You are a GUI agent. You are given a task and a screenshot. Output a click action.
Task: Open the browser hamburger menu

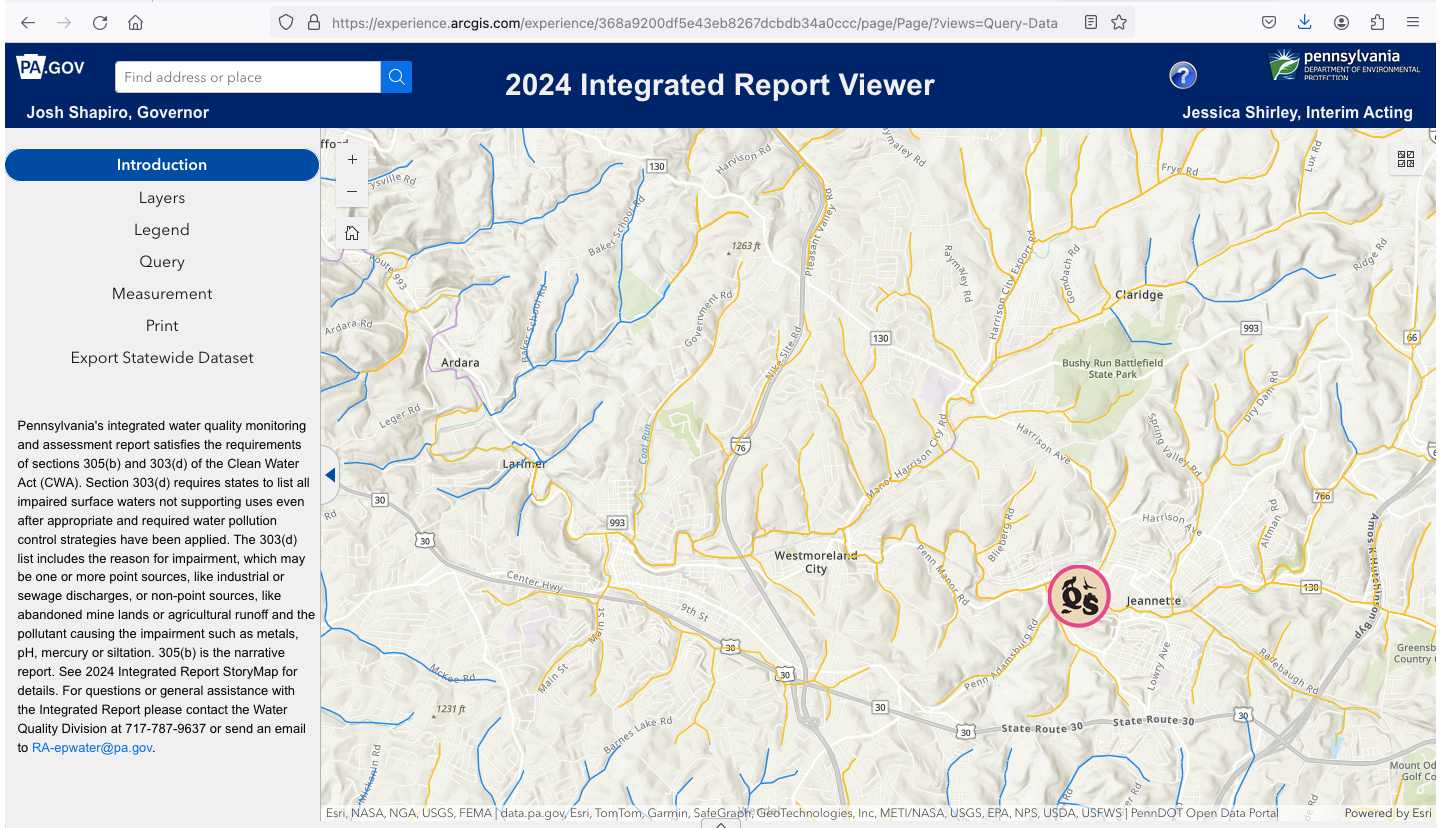click(x=1413, y=22)
